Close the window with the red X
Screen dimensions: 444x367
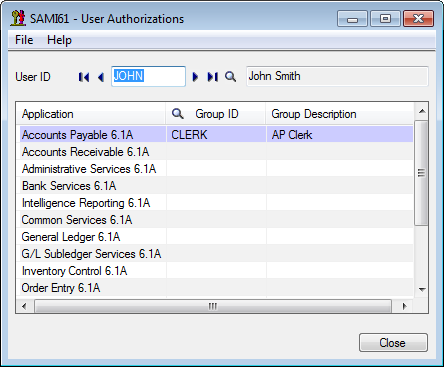click(418, 19)
